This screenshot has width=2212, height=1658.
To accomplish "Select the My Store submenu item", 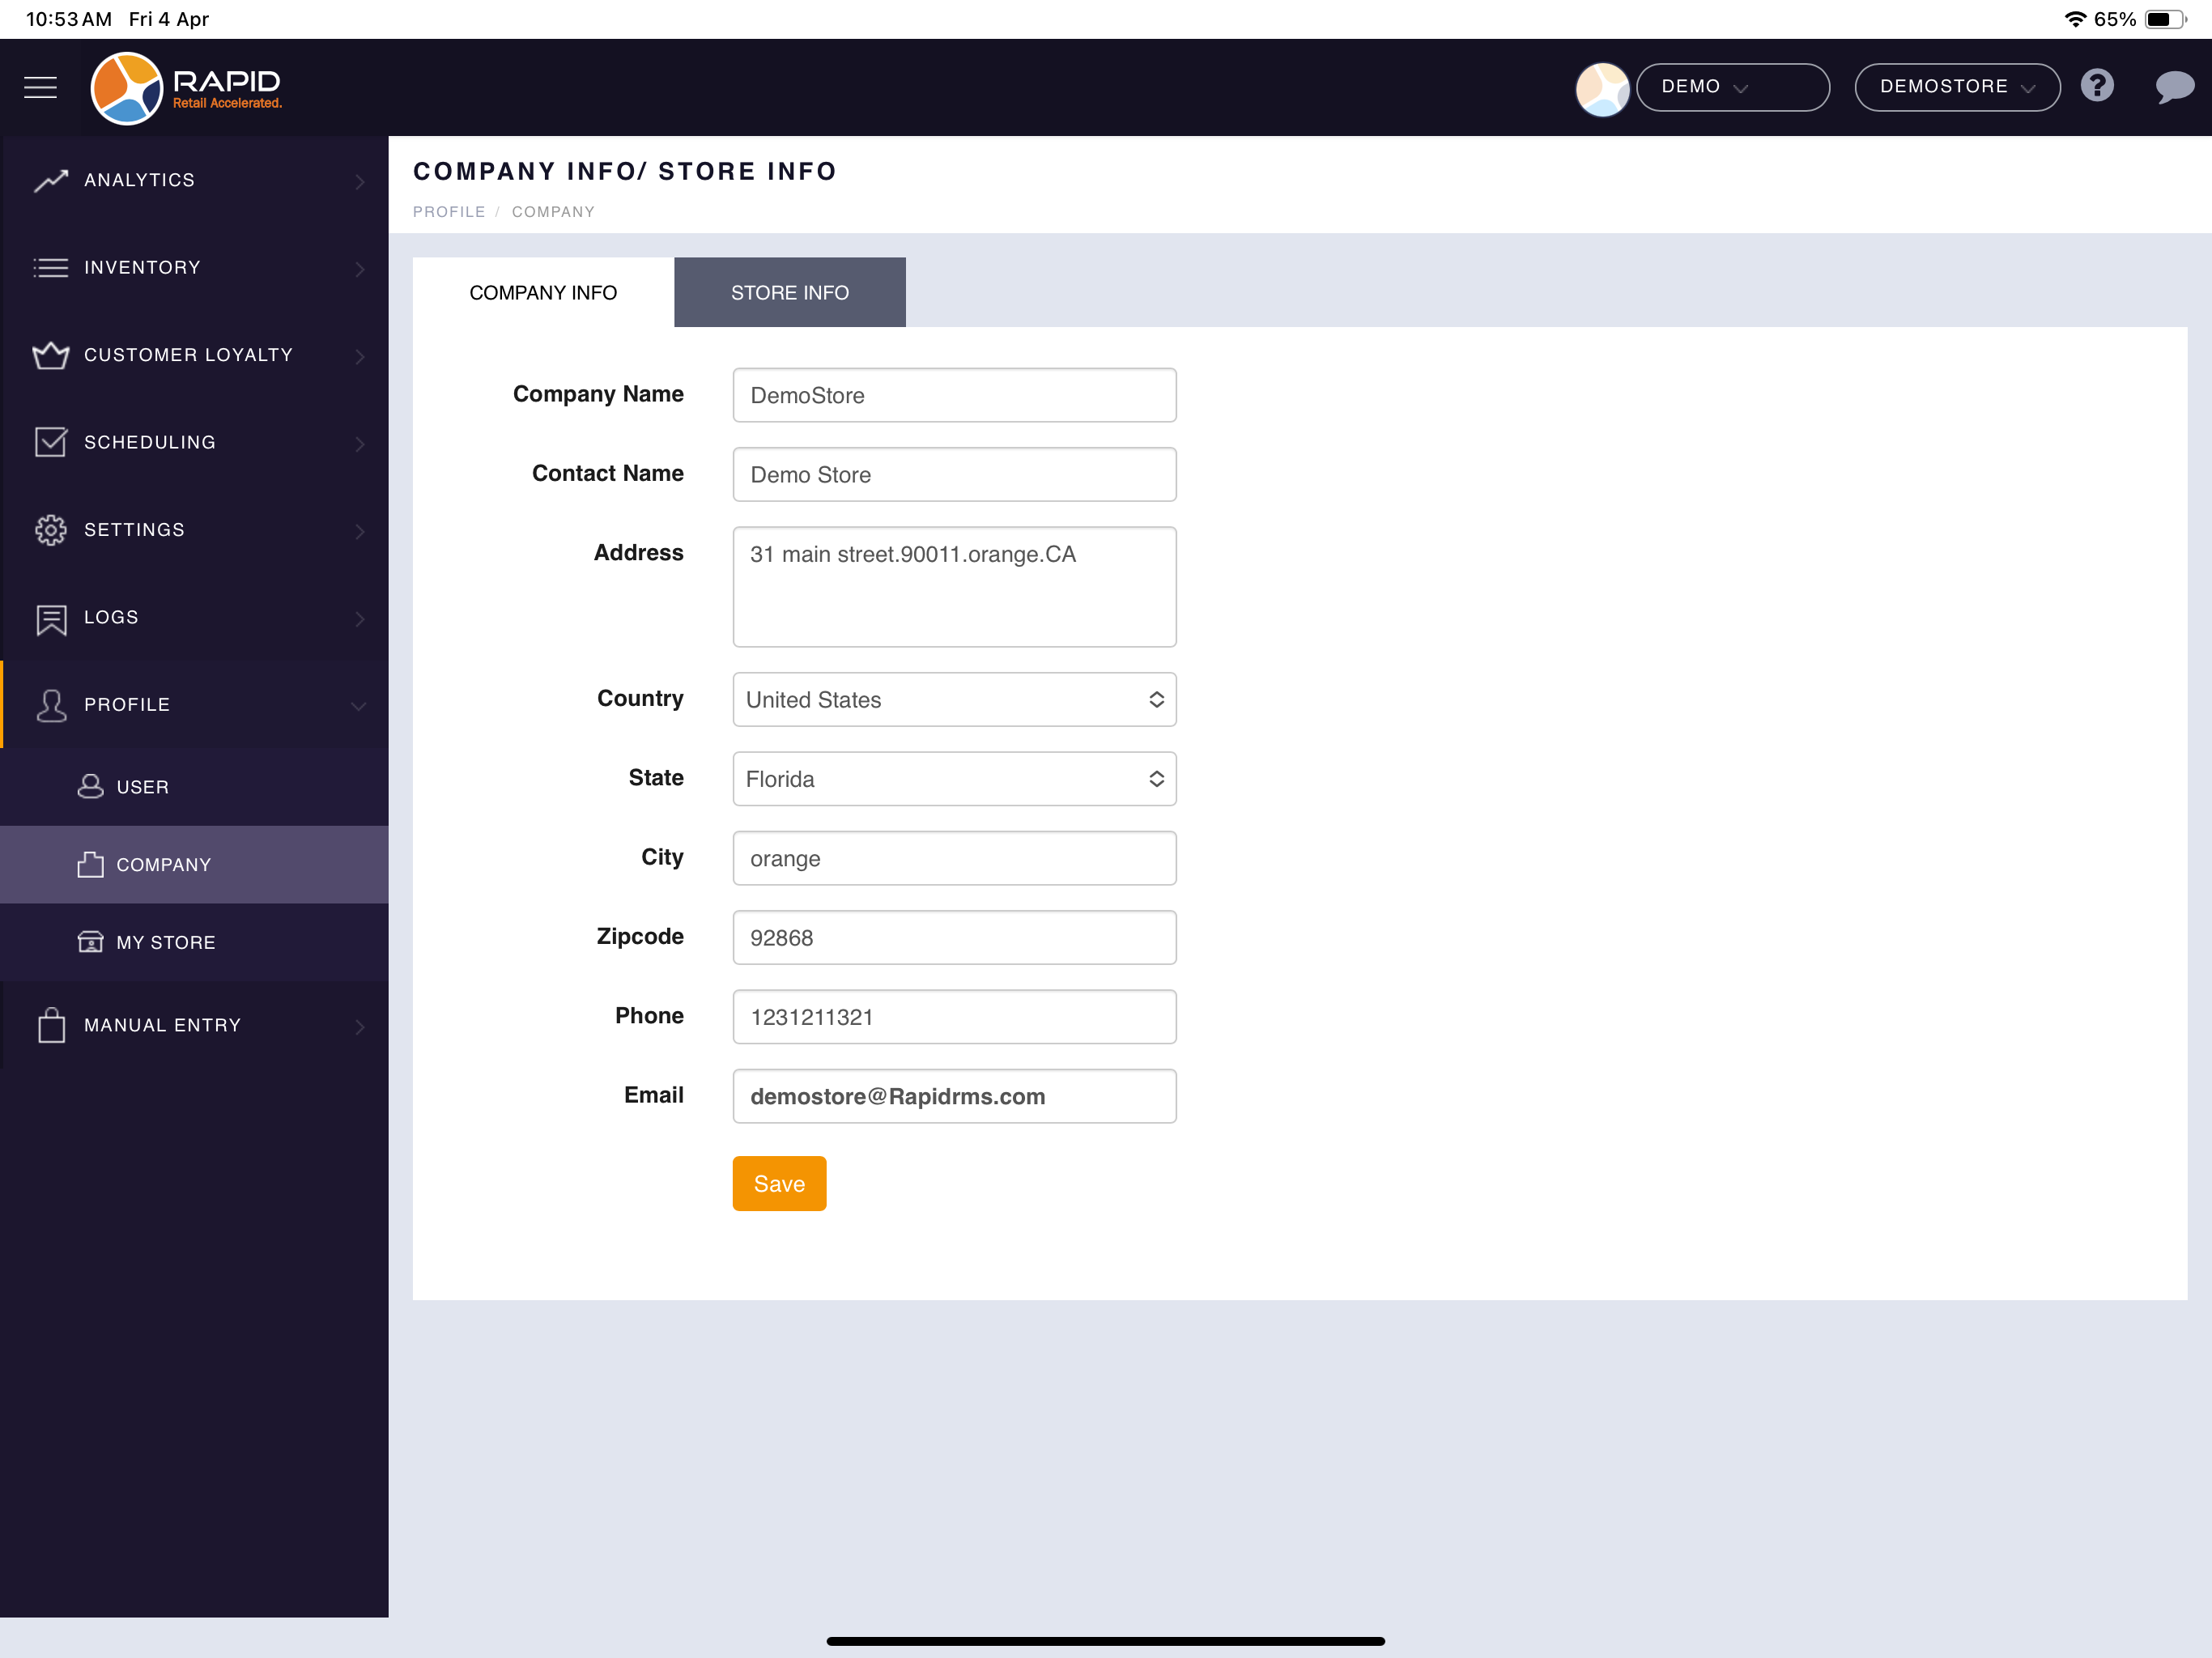I will pos(195,942).
